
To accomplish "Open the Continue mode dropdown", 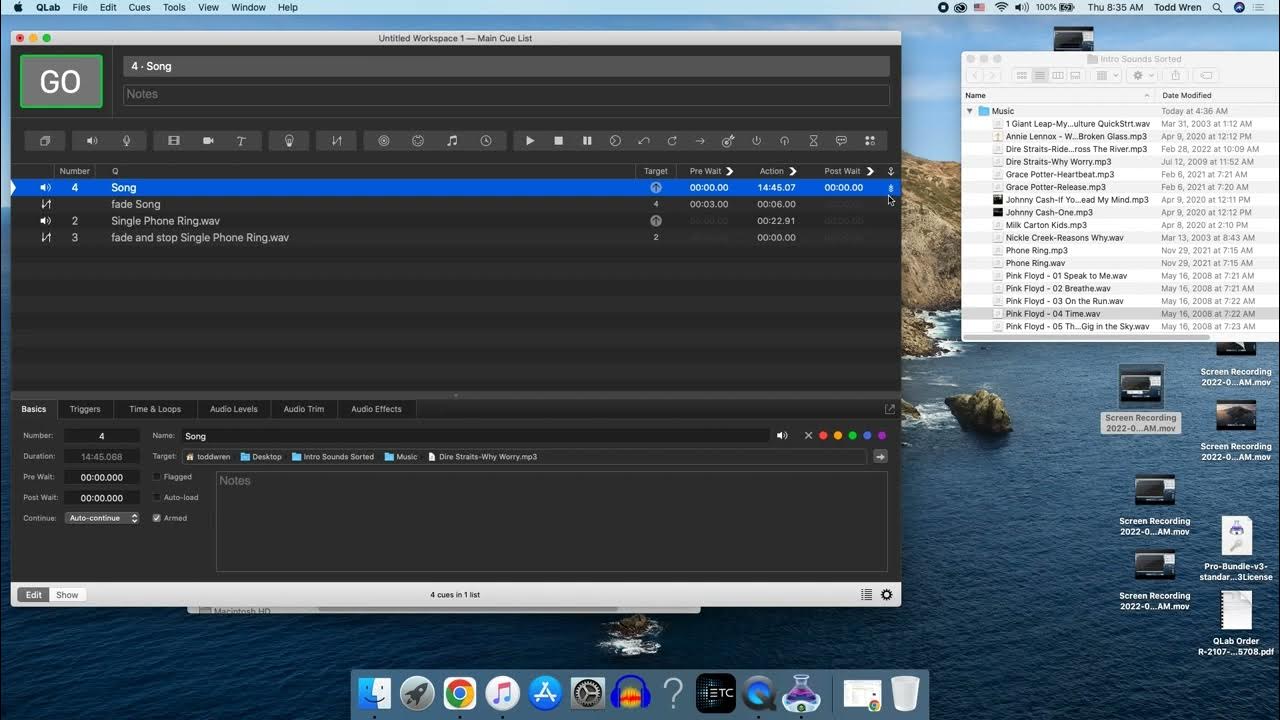I will click(x=102, y=518).
